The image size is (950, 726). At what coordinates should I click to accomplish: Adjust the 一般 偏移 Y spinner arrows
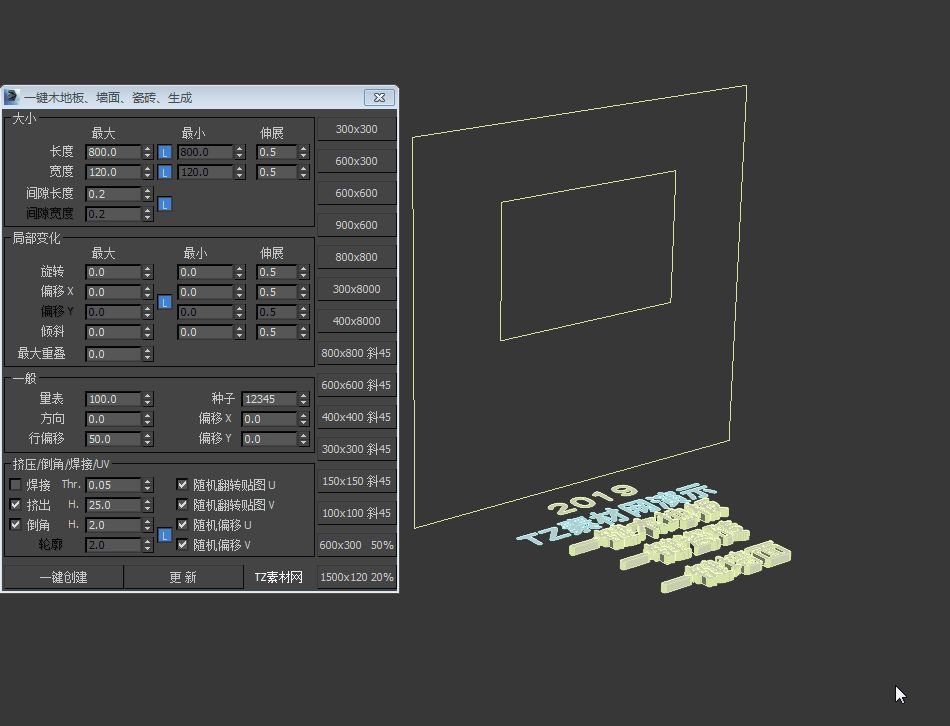[304, 439]
